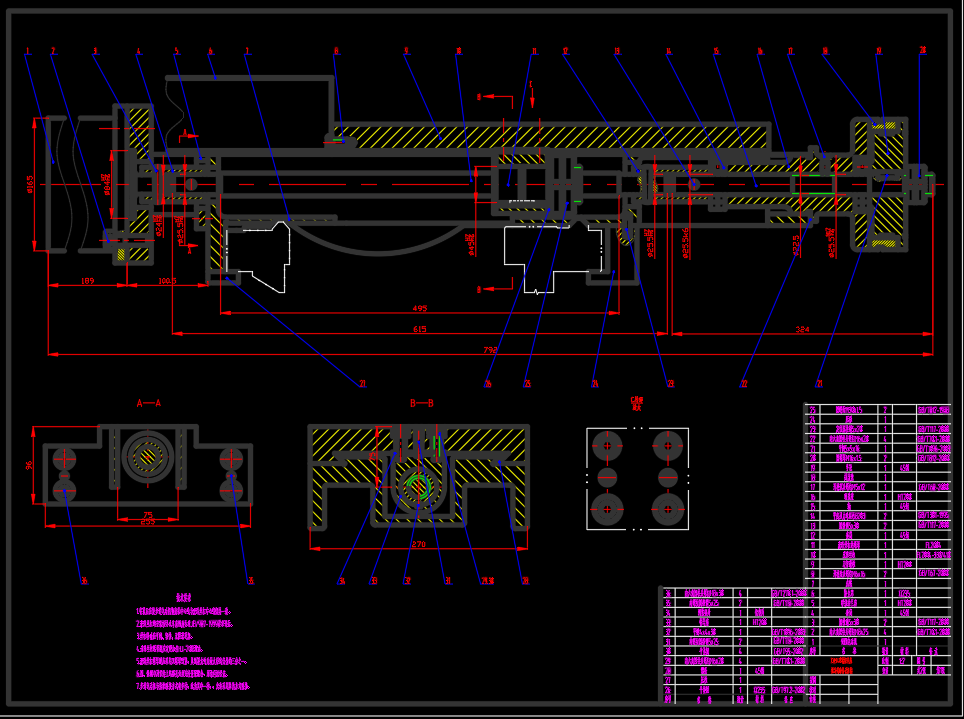Select the overall 792 length dimension
The width and height of the screenshot is (964, 719).
coord(490,351)
